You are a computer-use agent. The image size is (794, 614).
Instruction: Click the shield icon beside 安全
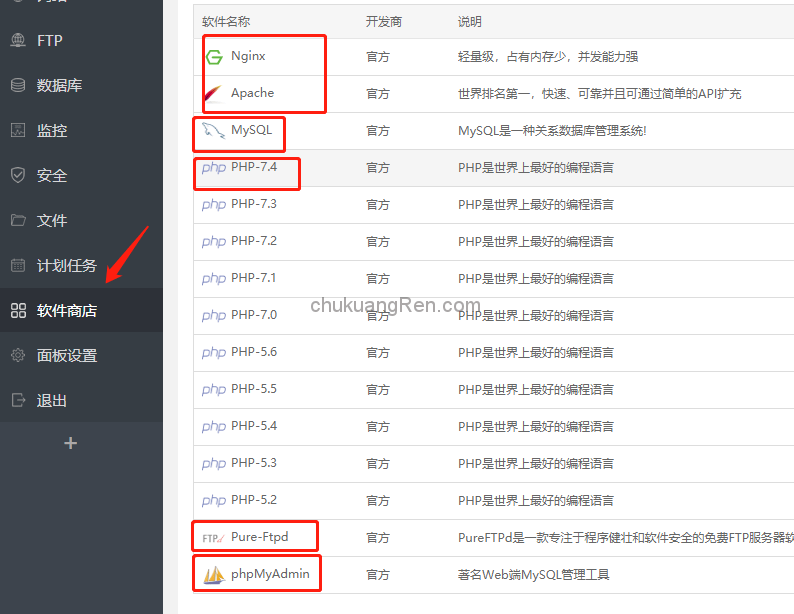coord(18,175)
